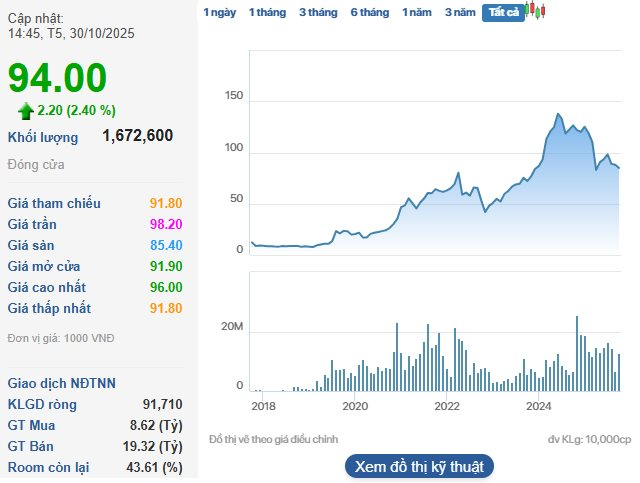Click the "Giá trần" value 98.20
Screen dimensions: 640x483
165,224
